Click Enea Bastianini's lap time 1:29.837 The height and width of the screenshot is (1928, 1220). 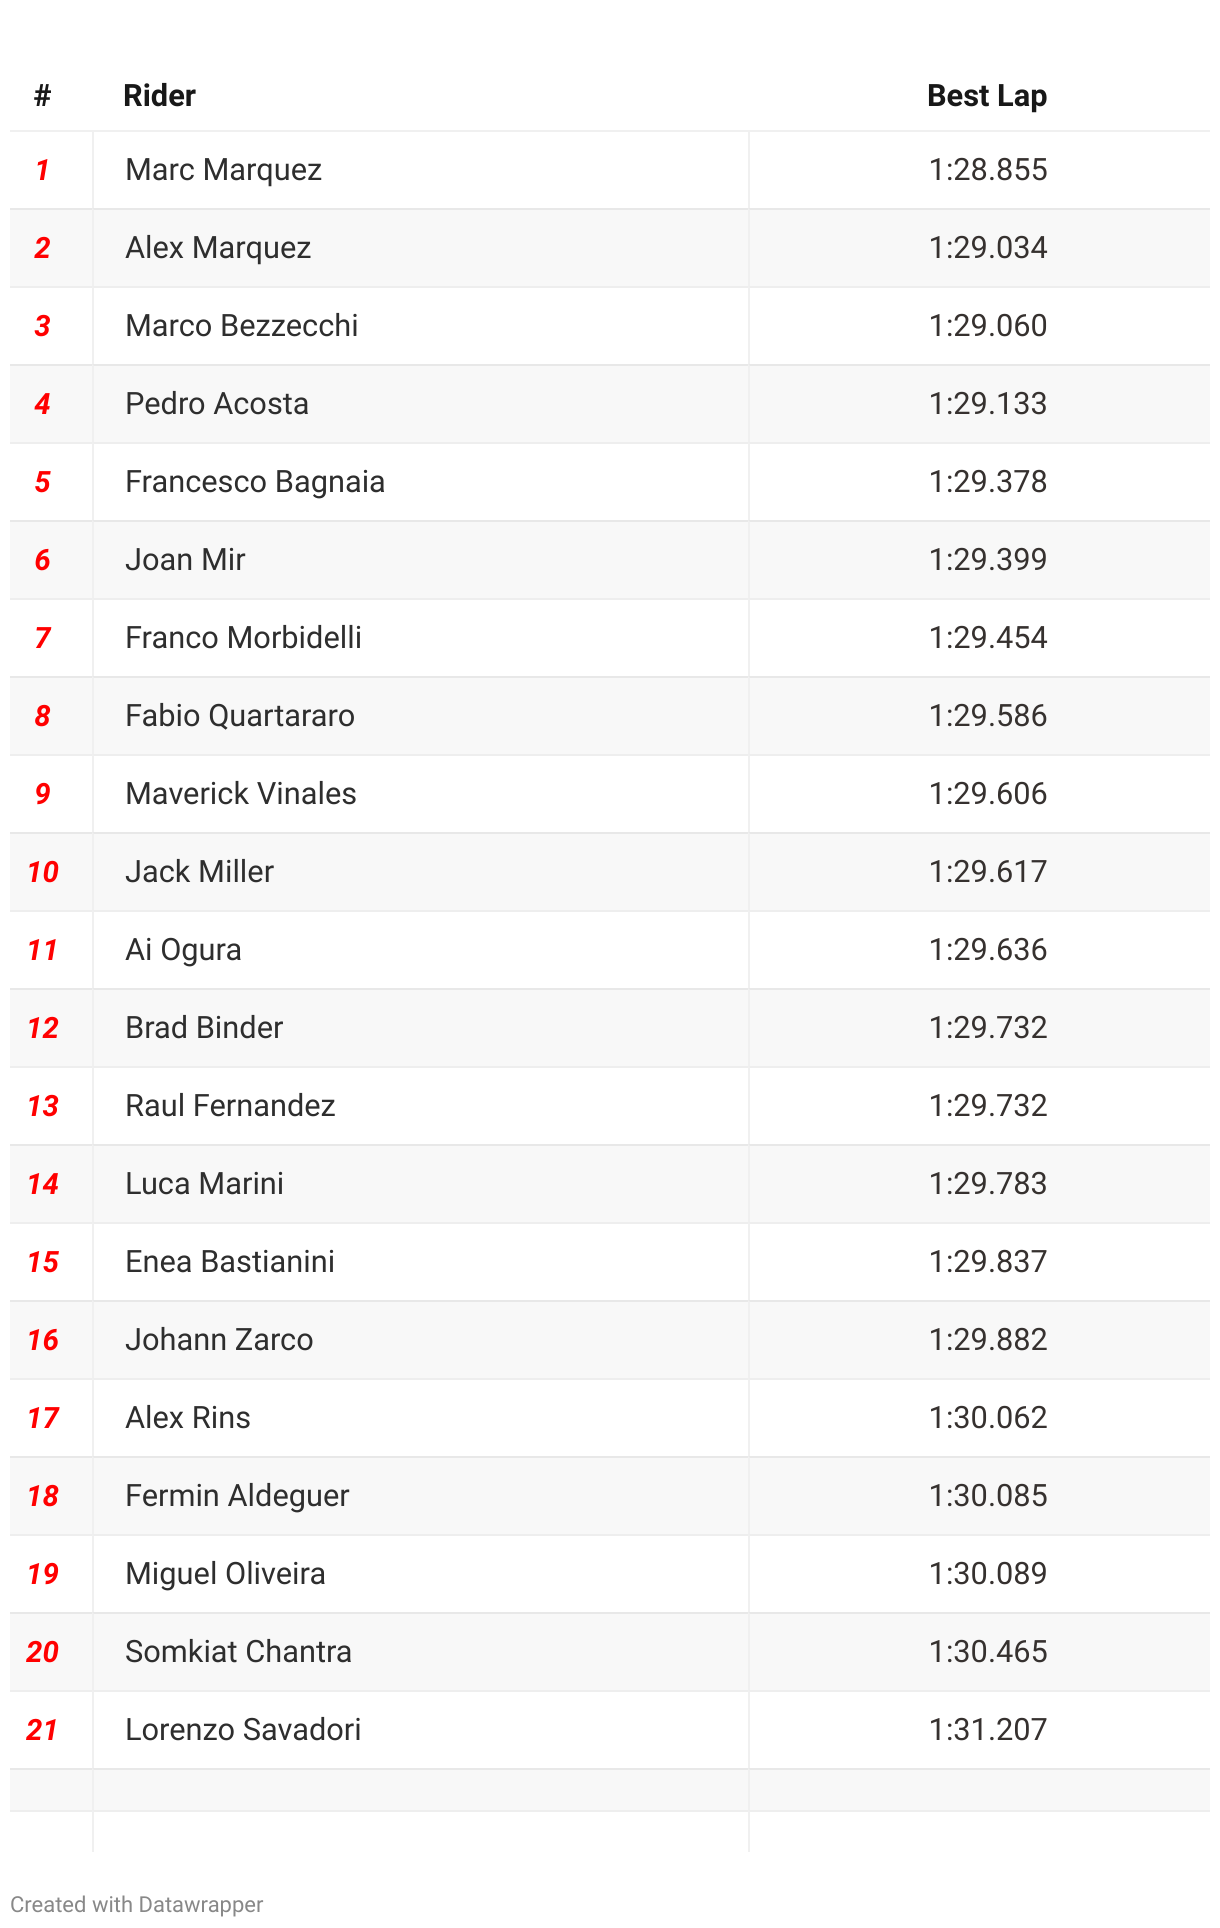click(988, 1262)
